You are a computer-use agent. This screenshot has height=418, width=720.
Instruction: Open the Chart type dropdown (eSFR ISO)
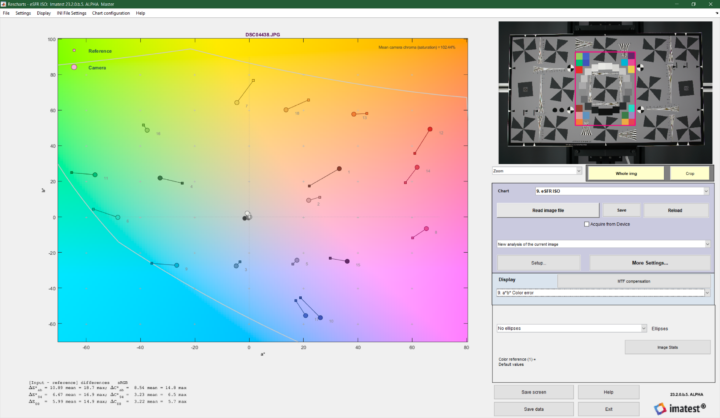(622, 191)
